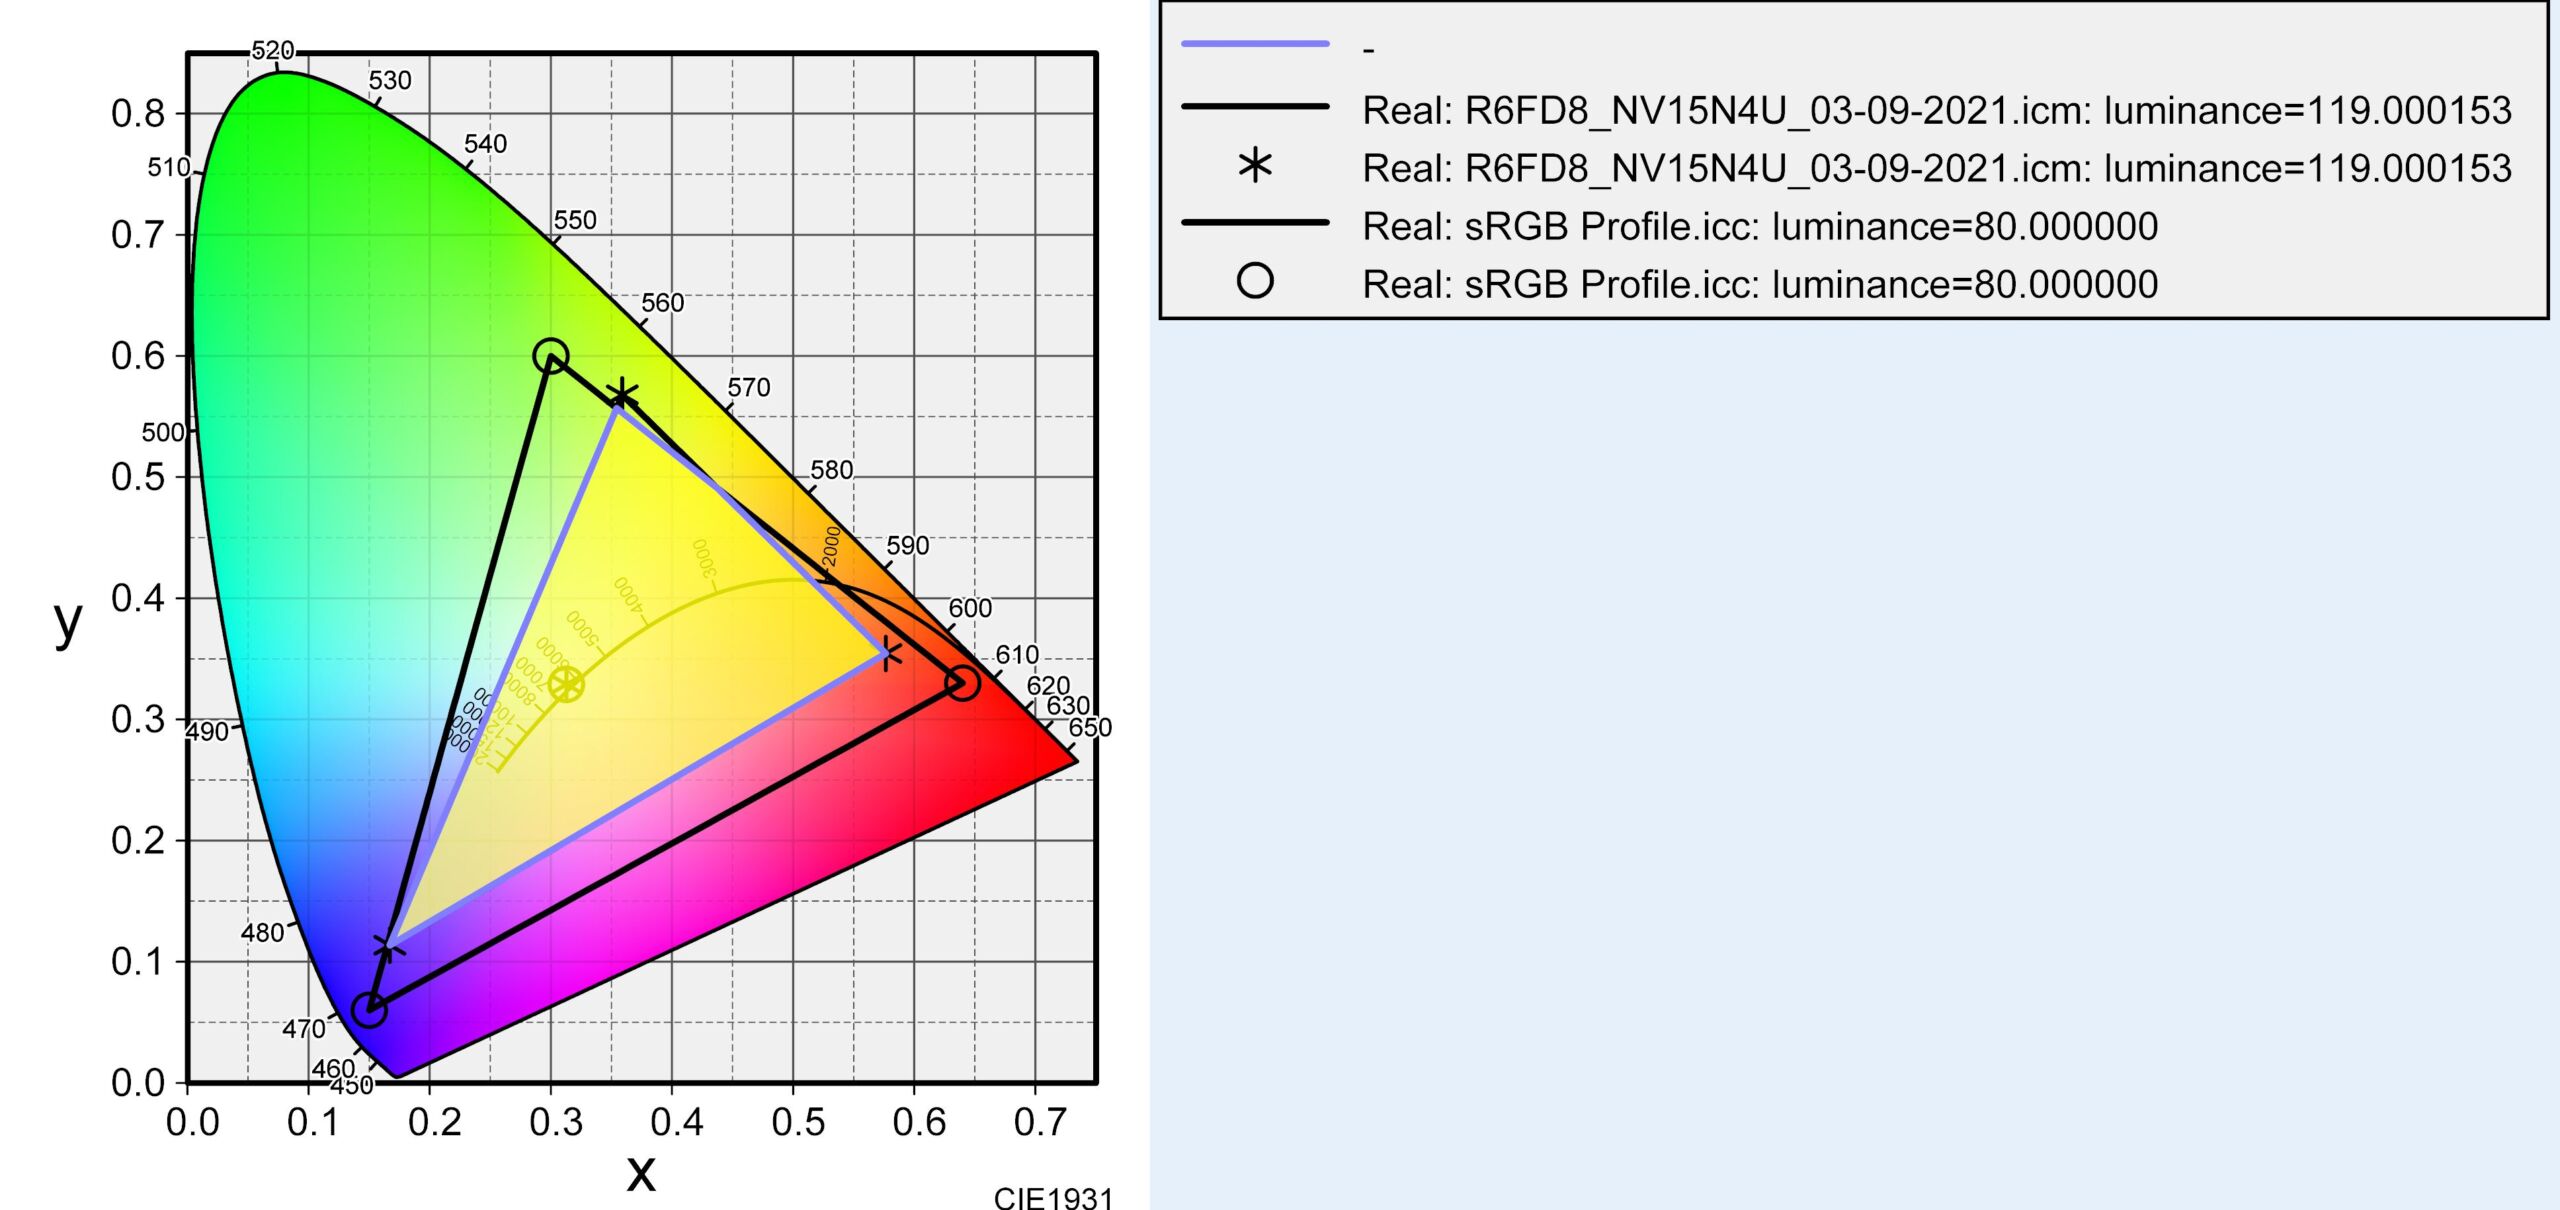Viewport: 2560px width, 1210px height.
Task: Click the 560 wavelength label
Action: [662, 303]
